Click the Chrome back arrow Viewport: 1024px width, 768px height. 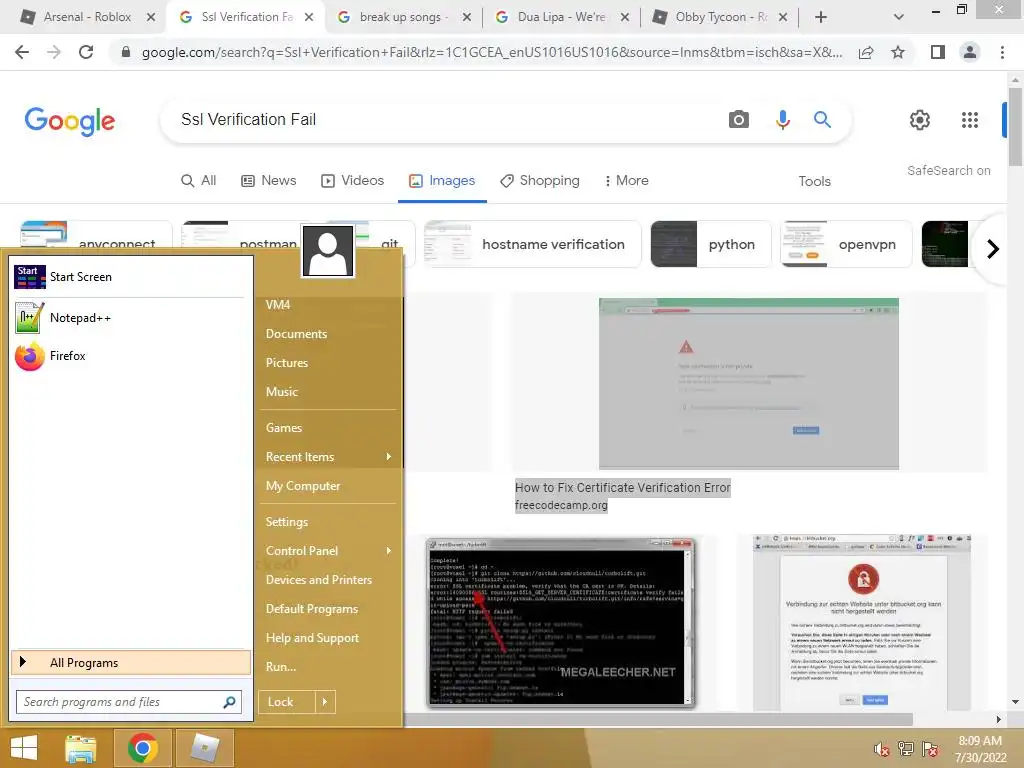coord(22,52)
